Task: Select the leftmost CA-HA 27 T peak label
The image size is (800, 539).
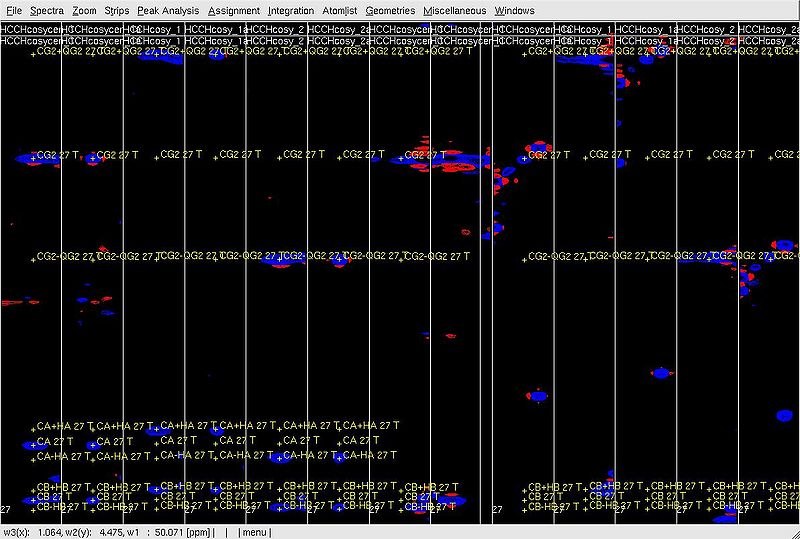Action: pyautogui.click(x=62, y=457)
